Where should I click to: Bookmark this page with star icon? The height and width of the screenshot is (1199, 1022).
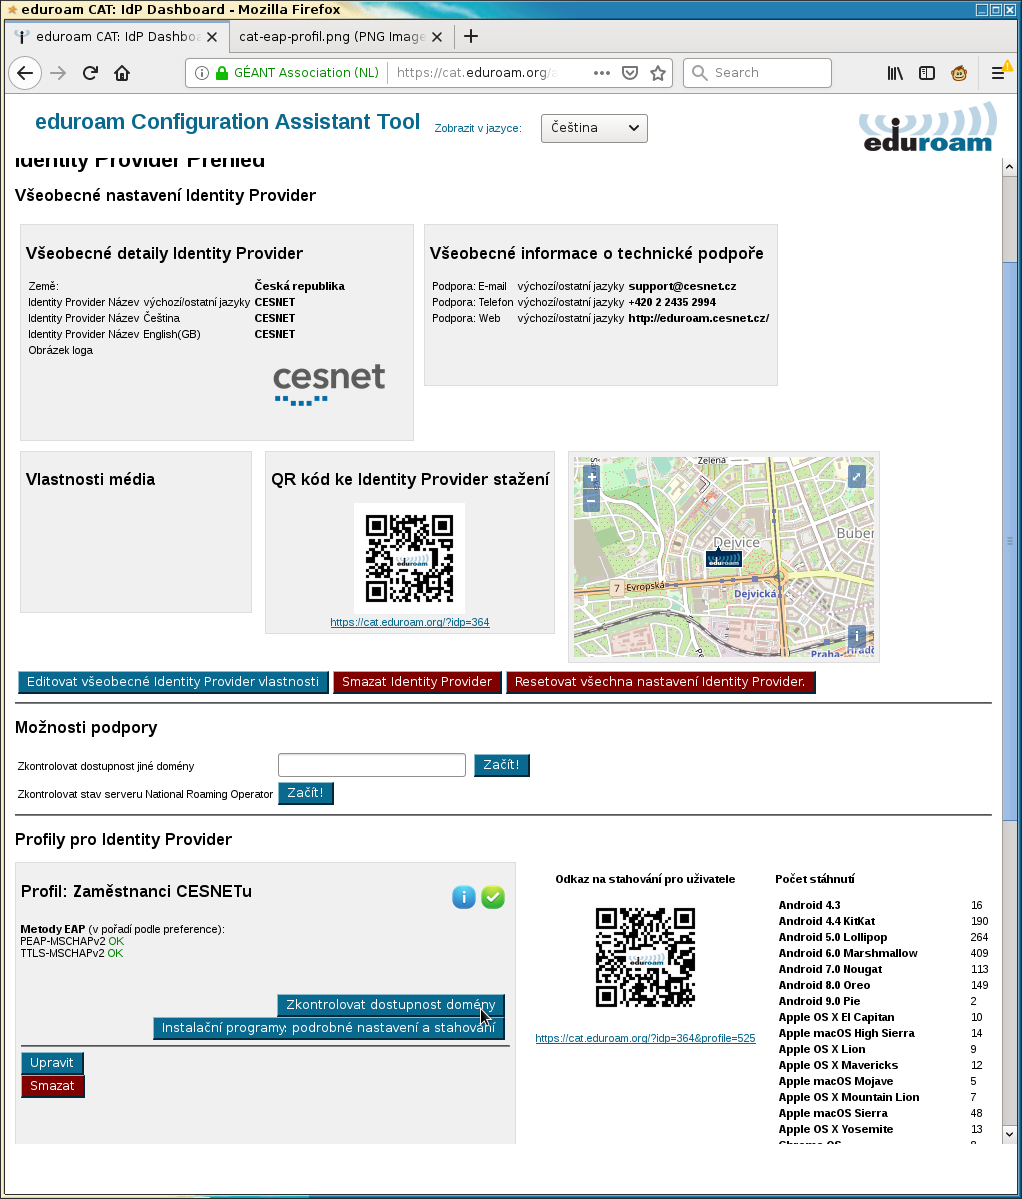coord(657,73)
